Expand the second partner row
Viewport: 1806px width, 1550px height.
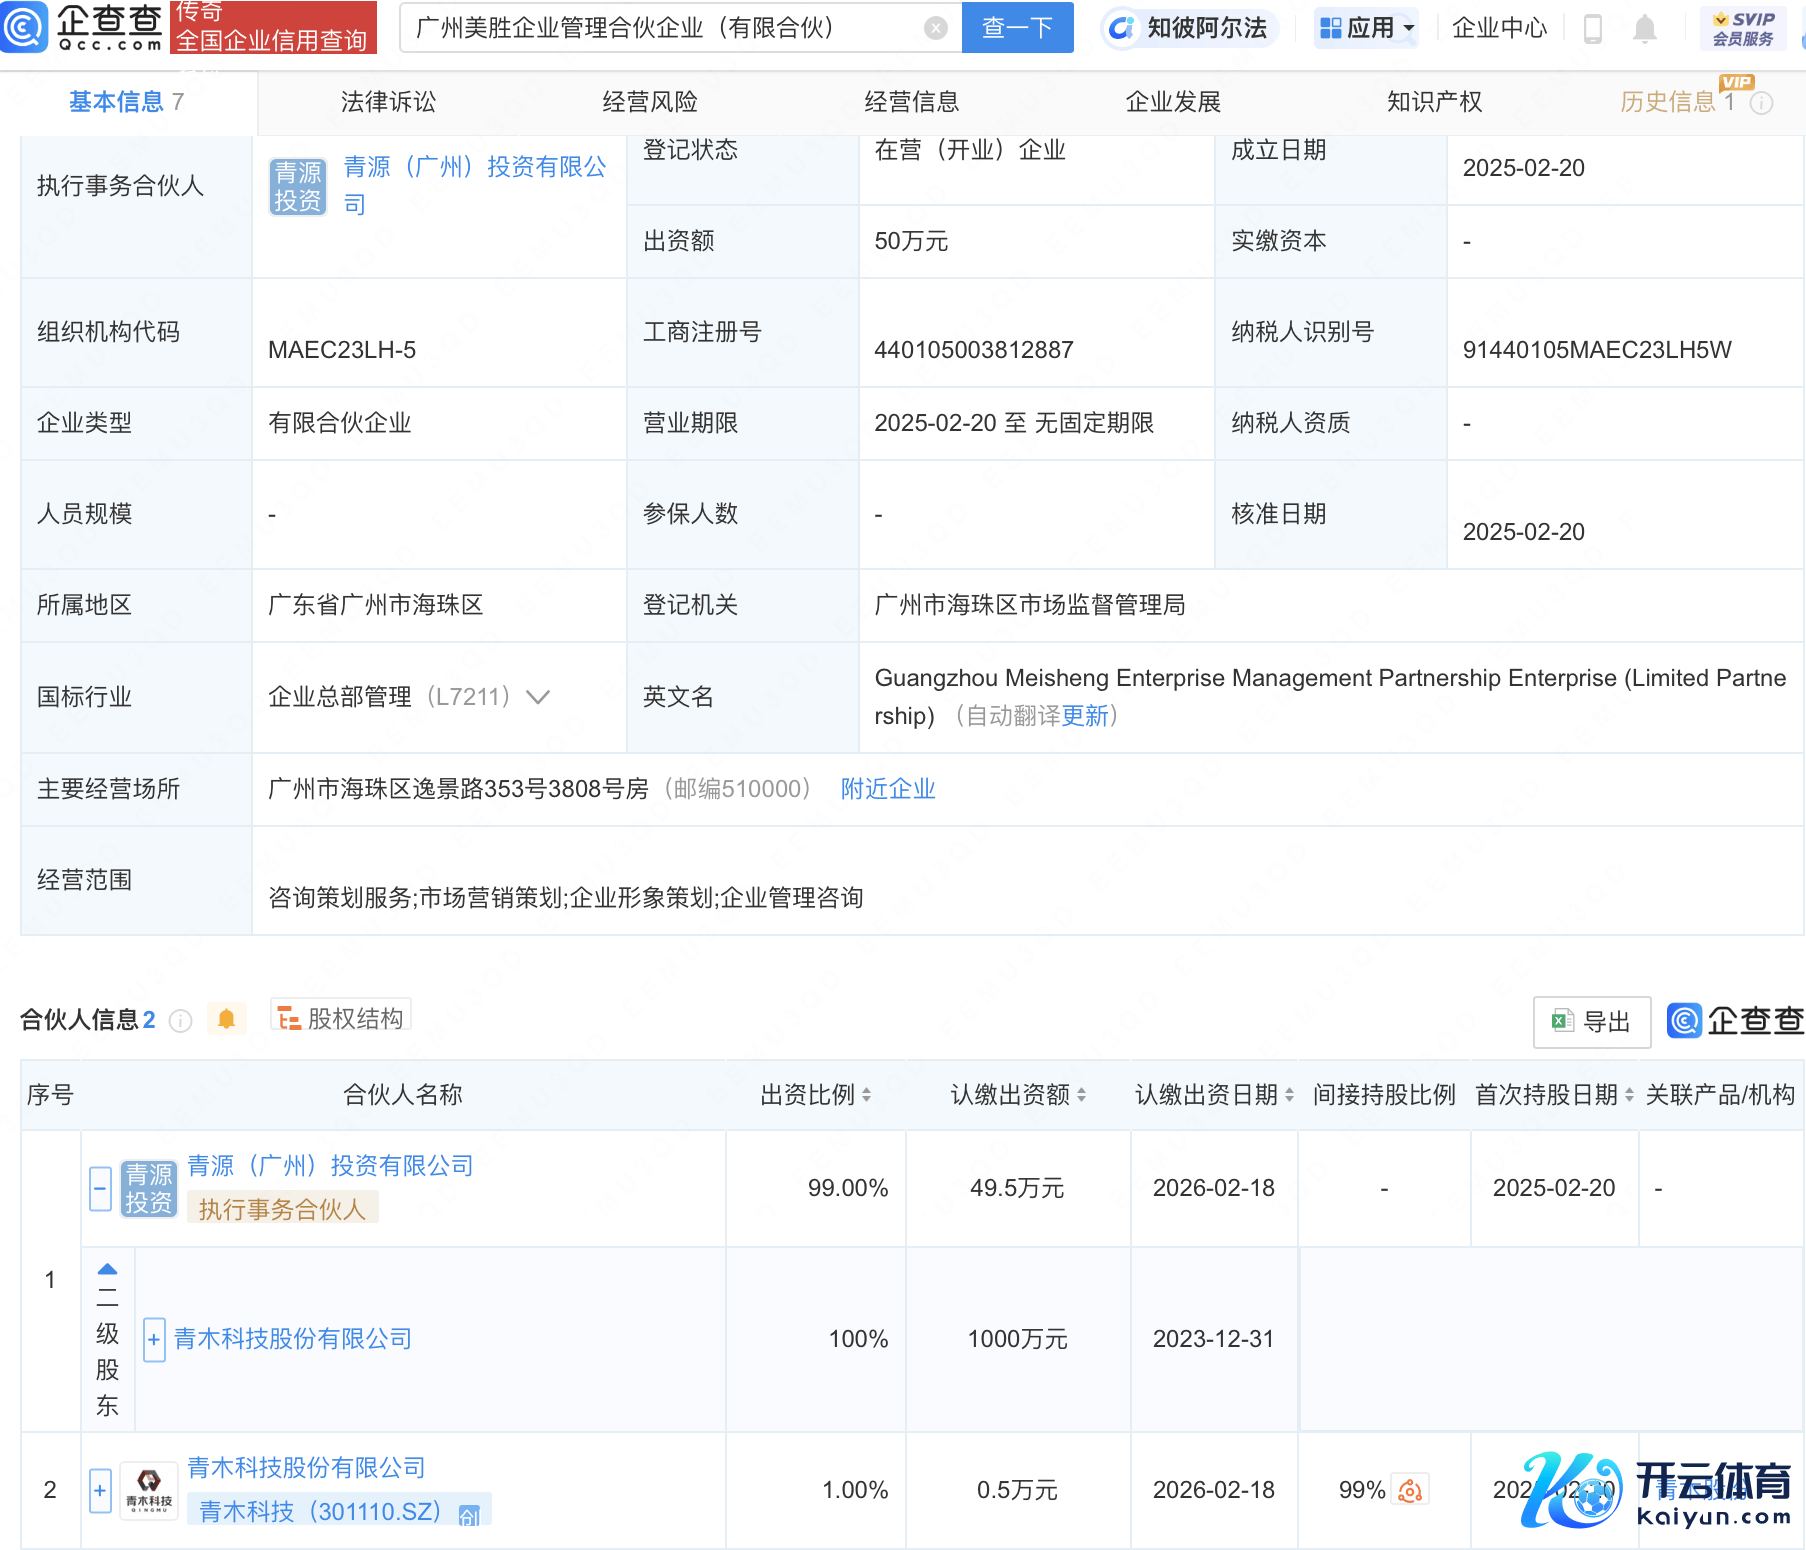click(x=100, y=1491)
